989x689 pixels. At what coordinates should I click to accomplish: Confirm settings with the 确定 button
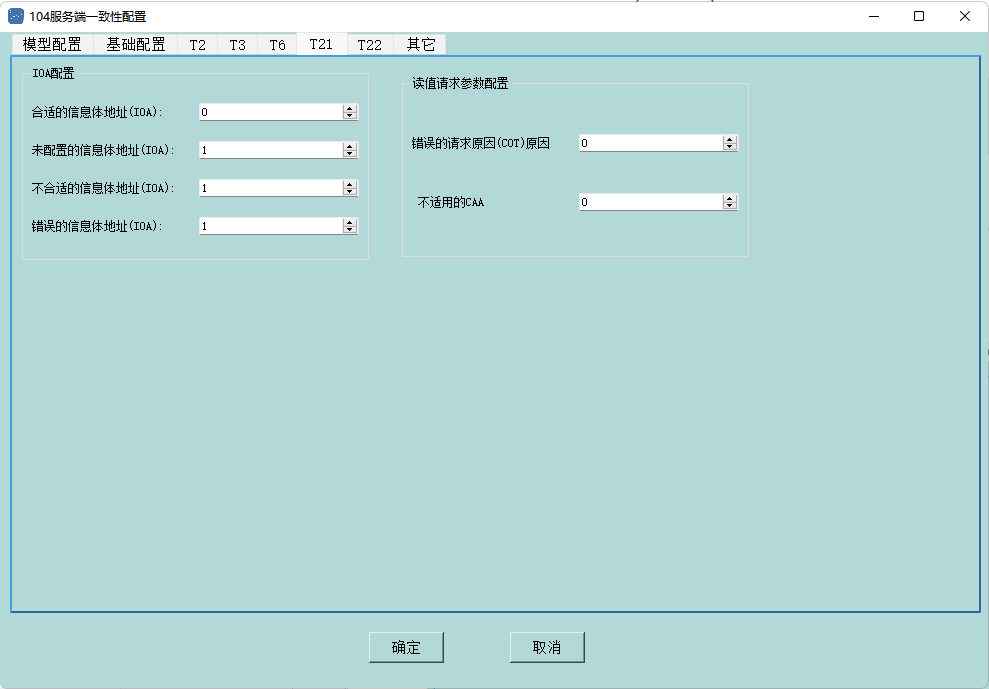(x=406, y=647)
